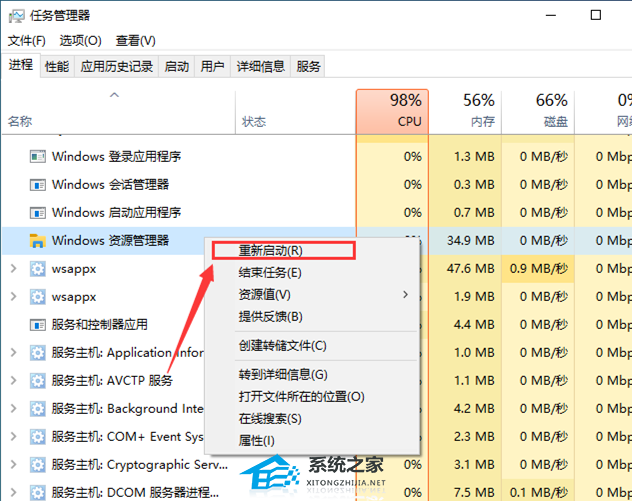632x501 pixels.
Task: Sort by the 66% 磁盘 column header
Action: 538,112
